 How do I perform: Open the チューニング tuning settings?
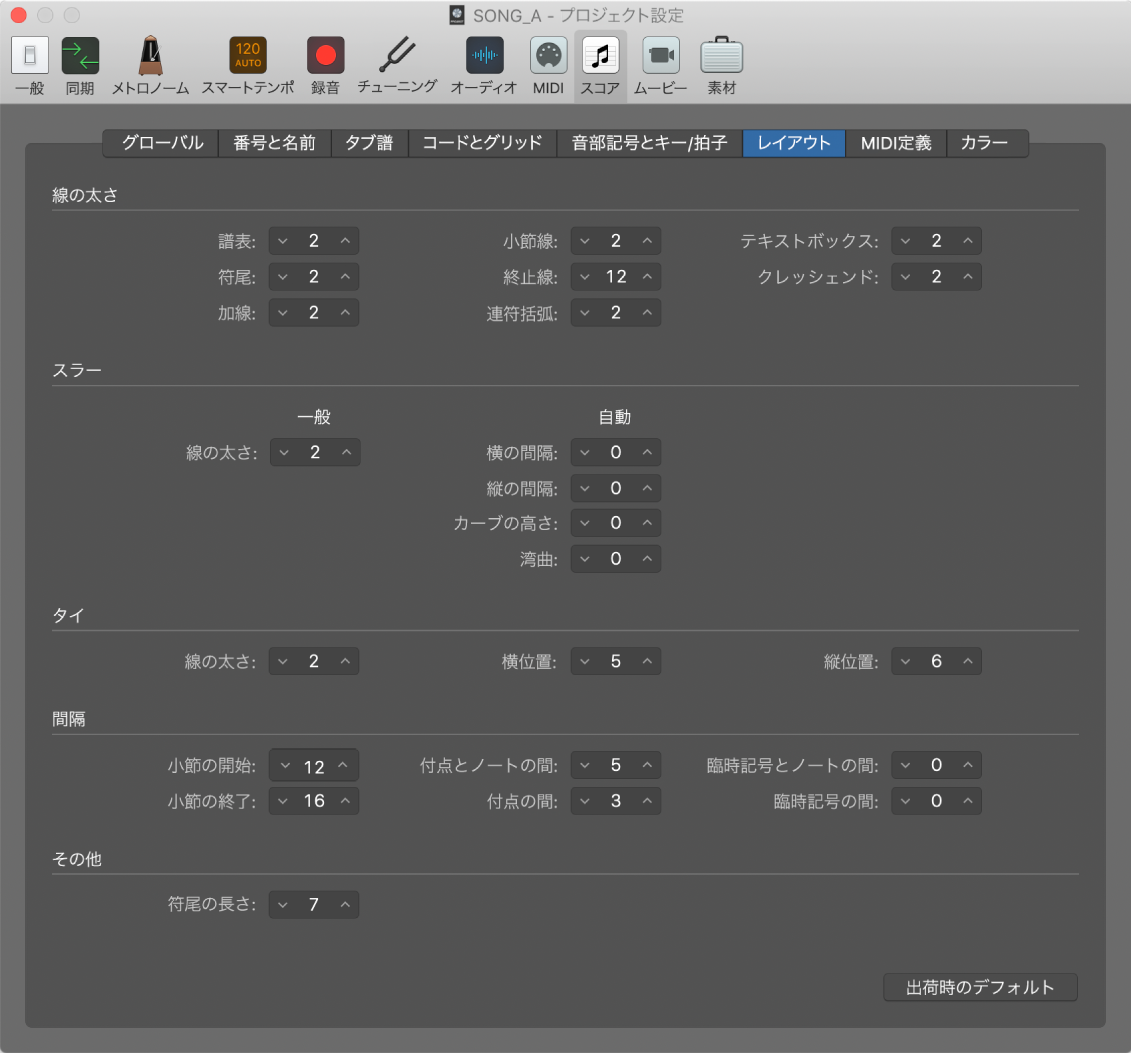397,66
